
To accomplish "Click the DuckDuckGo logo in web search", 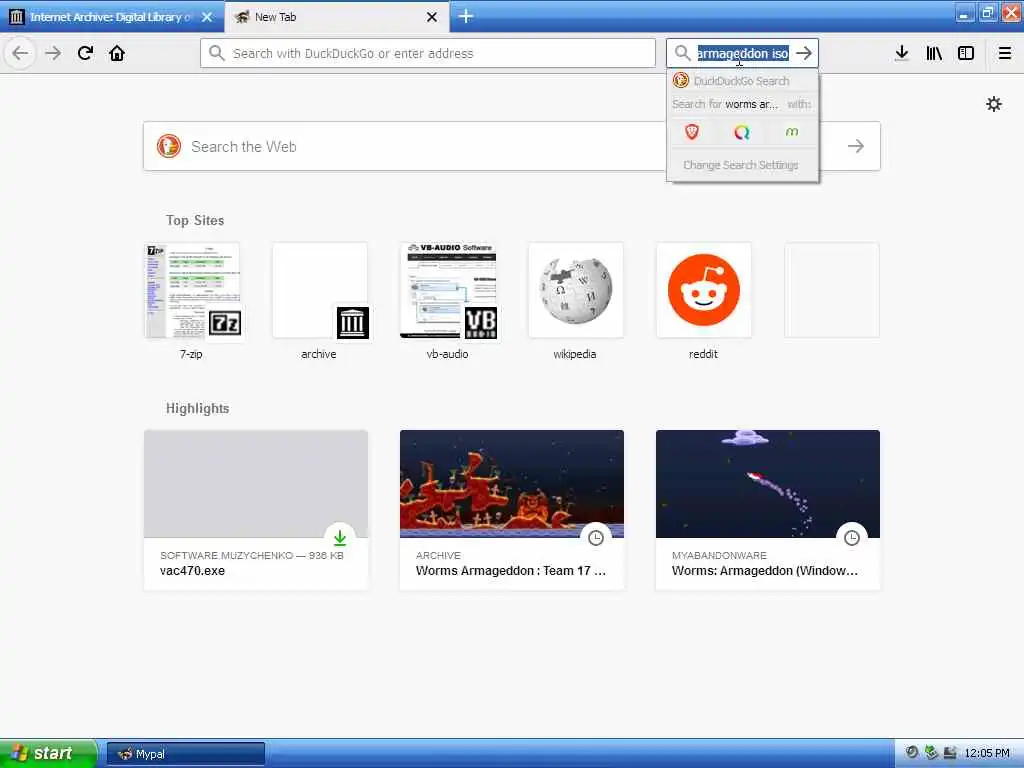I will coord(168,146).
